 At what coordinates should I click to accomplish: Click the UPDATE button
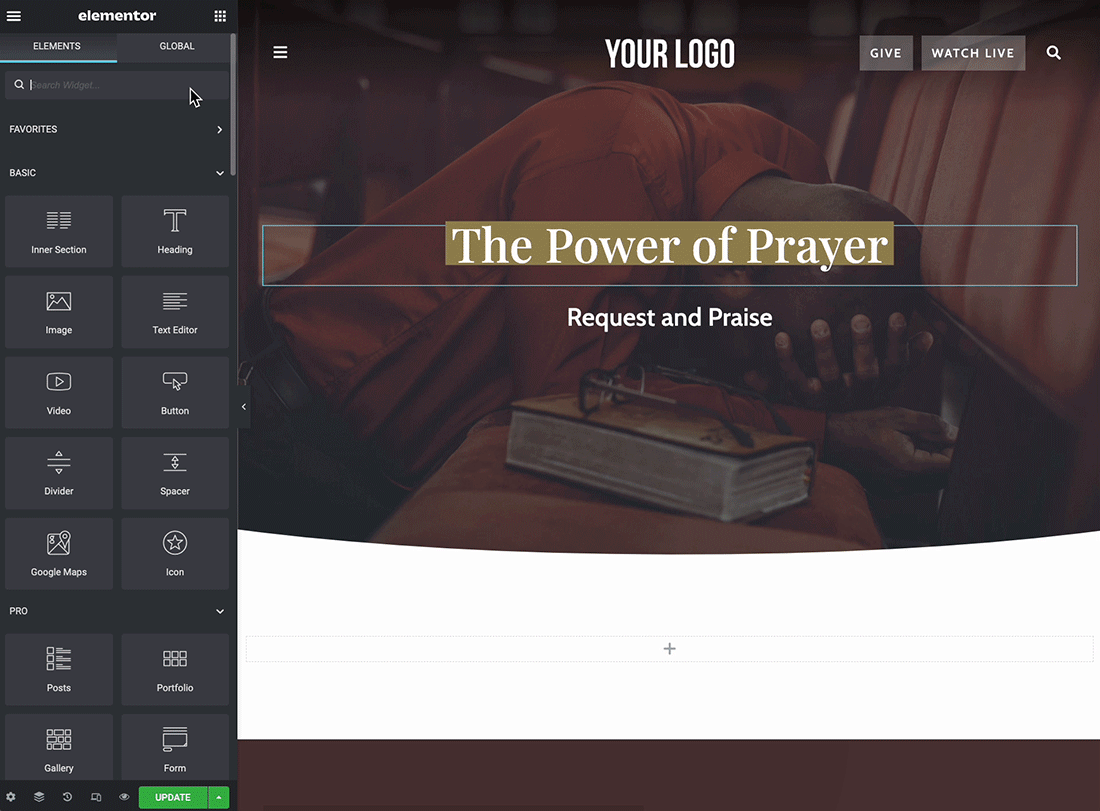[172, 797]
